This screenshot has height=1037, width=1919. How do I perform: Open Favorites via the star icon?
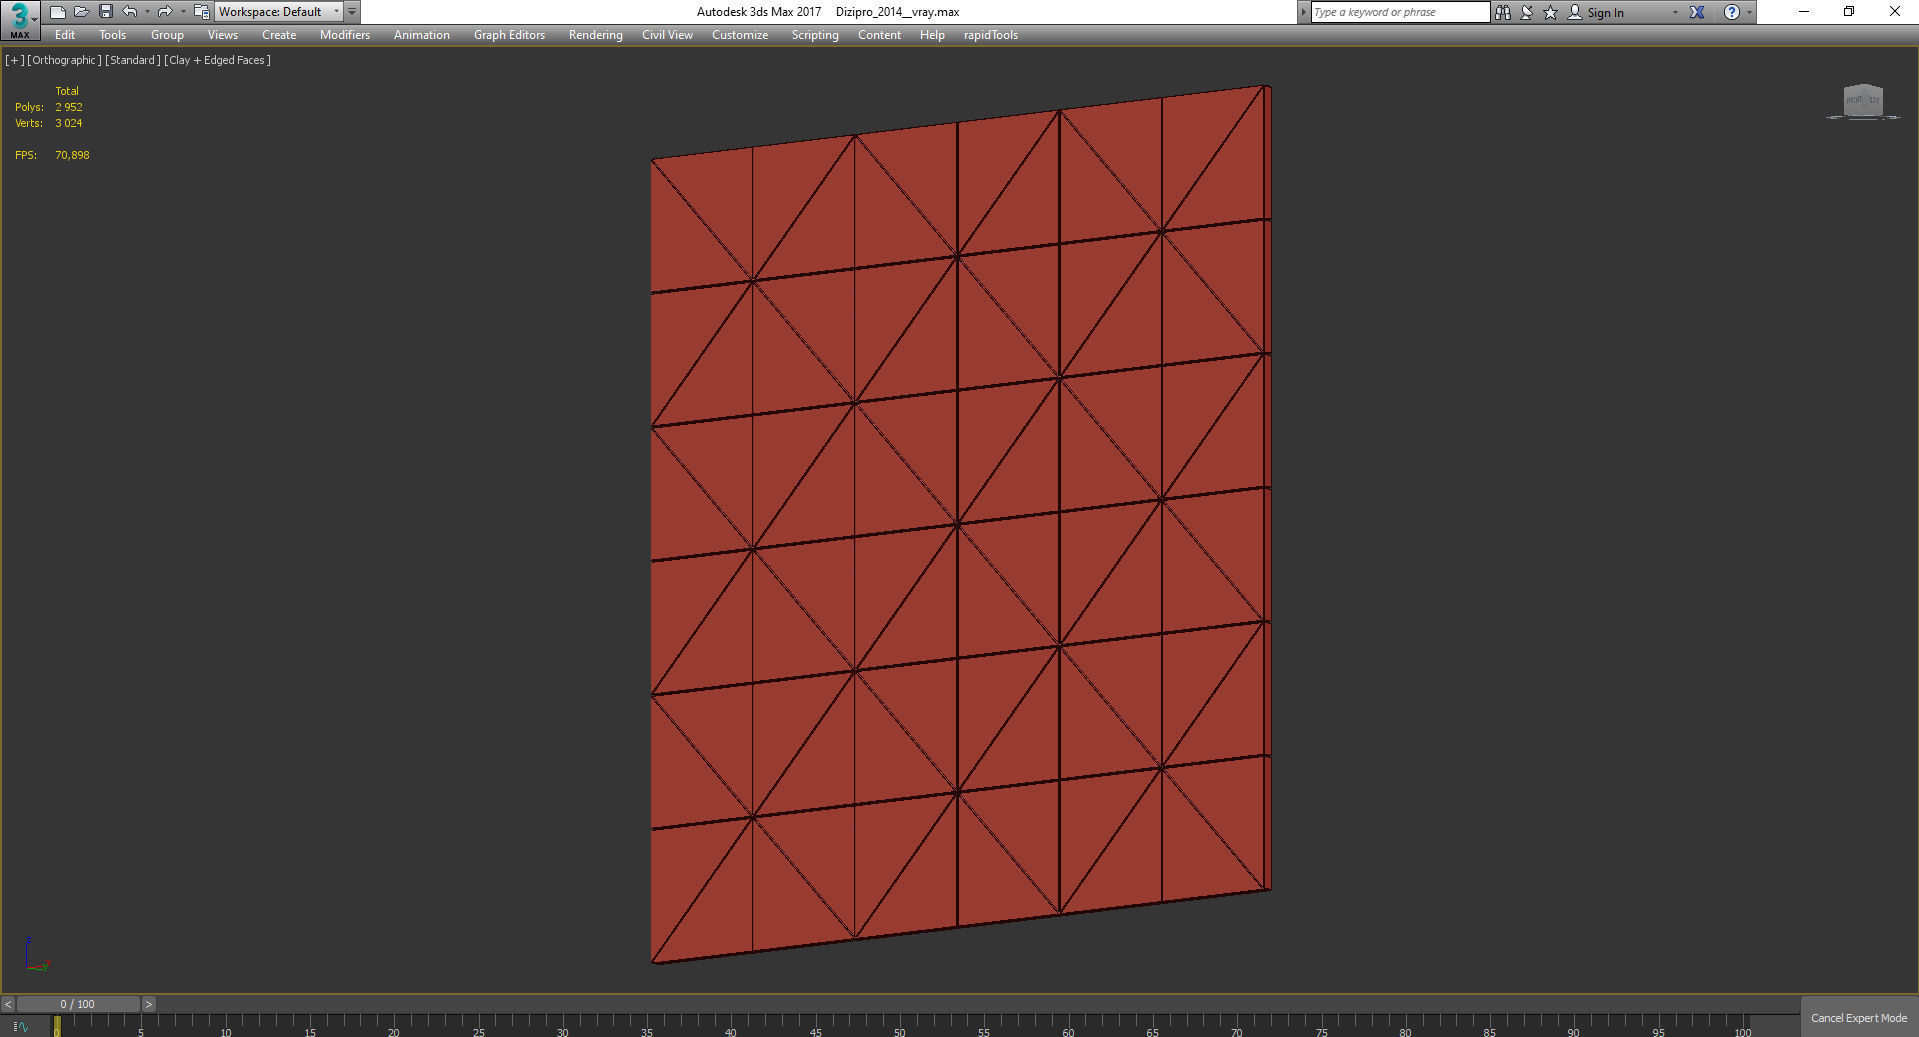pos(1551,12)
